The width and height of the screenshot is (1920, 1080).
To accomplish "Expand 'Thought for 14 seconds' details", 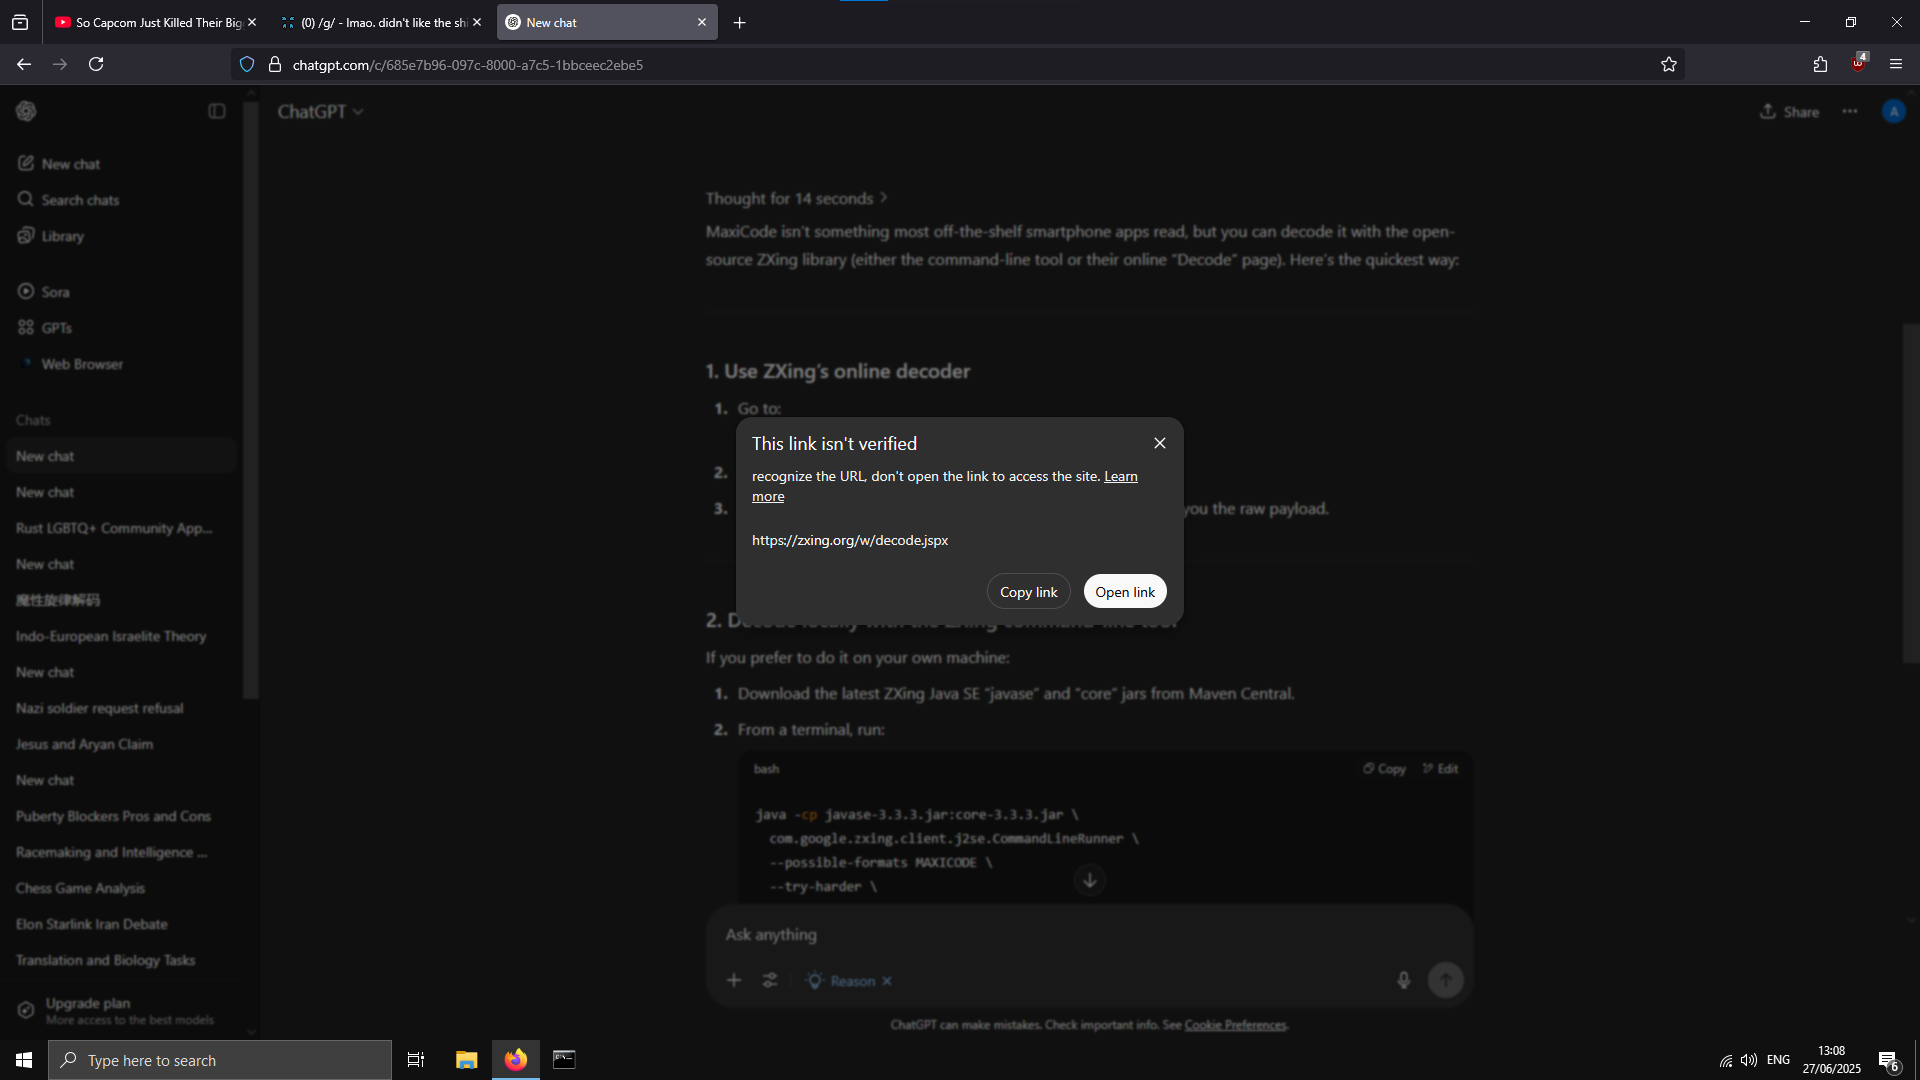I will tap(796, 199).
